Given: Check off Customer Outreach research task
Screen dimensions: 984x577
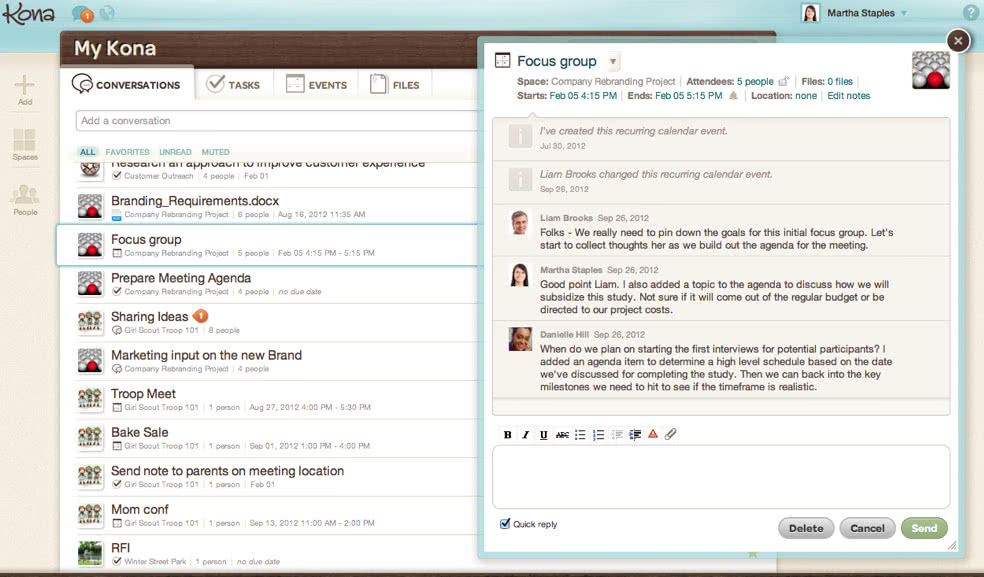Looking at the screenshot, I should [117, 176].
